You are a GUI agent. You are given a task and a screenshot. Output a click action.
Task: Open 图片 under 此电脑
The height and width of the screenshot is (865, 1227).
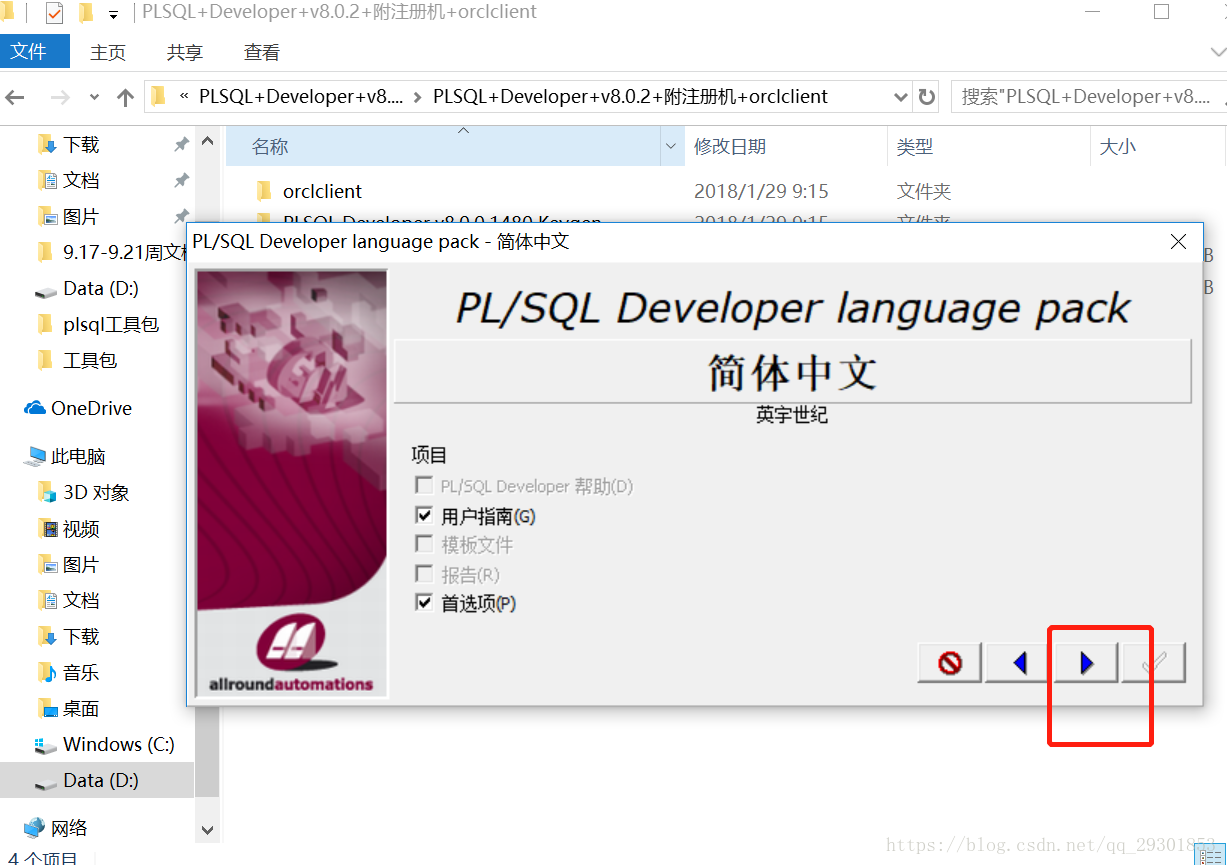pyautogui.click(x=81, y=565)
